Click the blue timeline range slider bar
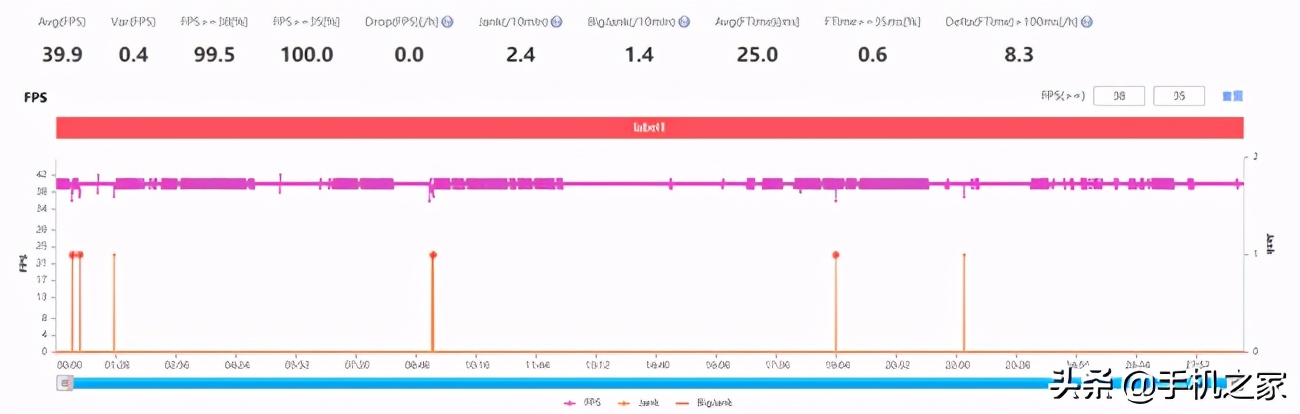The width and height of the screenshot is (1300, 414). 650,382
